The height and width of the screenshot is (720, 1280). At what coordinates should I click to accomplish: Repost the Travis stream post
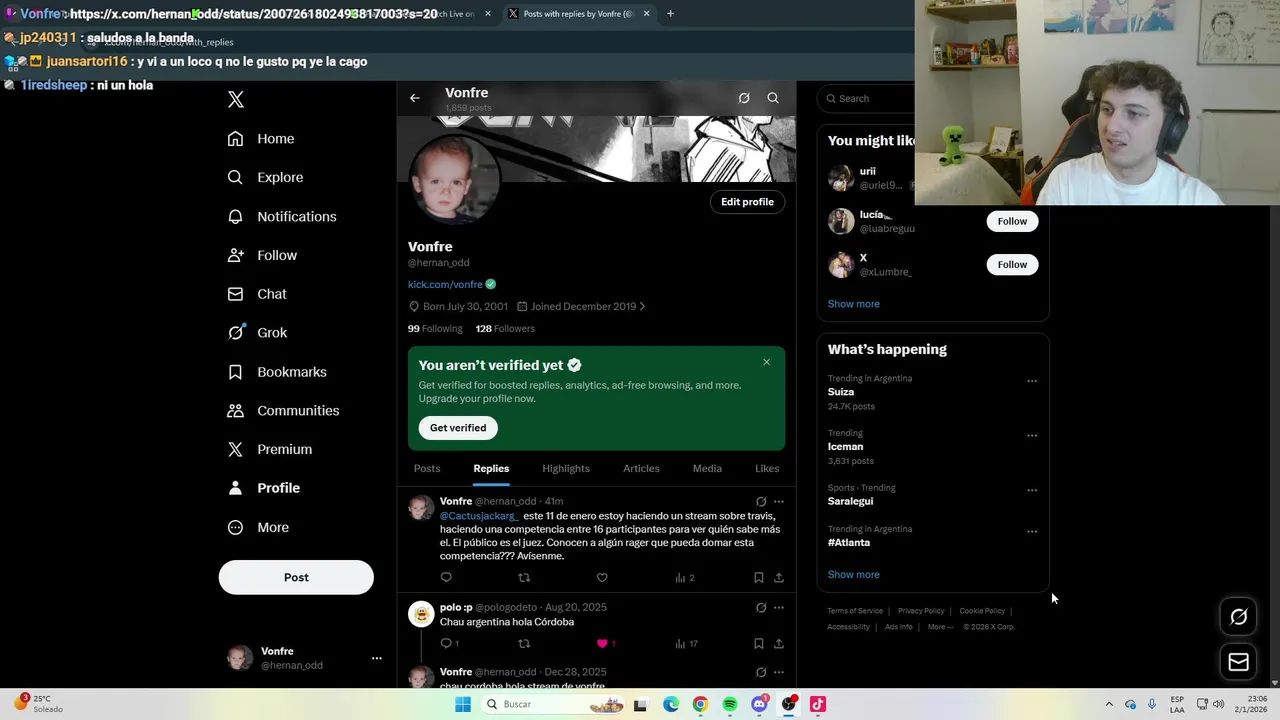click(x=524, y=577)
